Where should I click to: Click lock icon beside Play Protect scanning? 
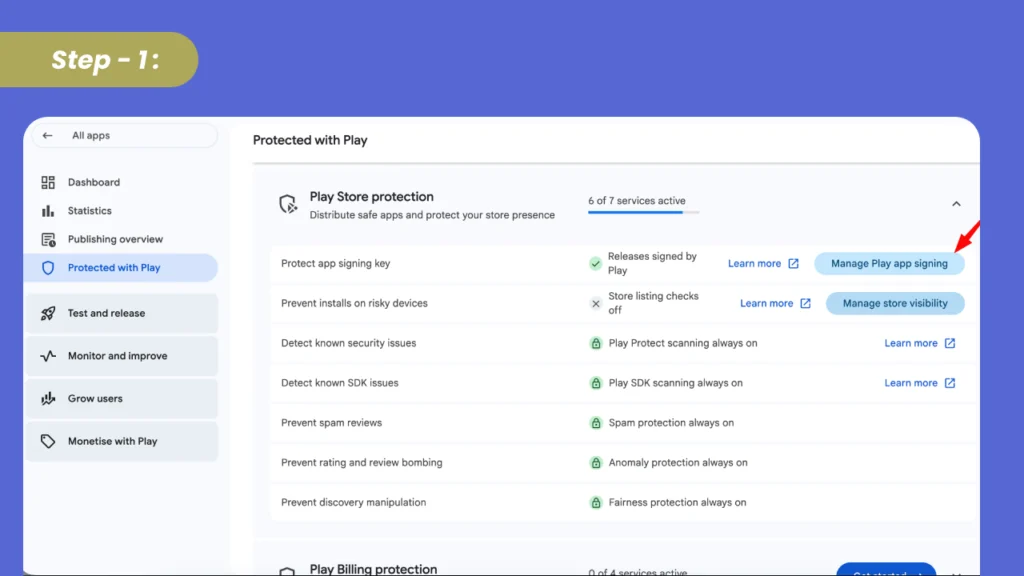(596, 344)
